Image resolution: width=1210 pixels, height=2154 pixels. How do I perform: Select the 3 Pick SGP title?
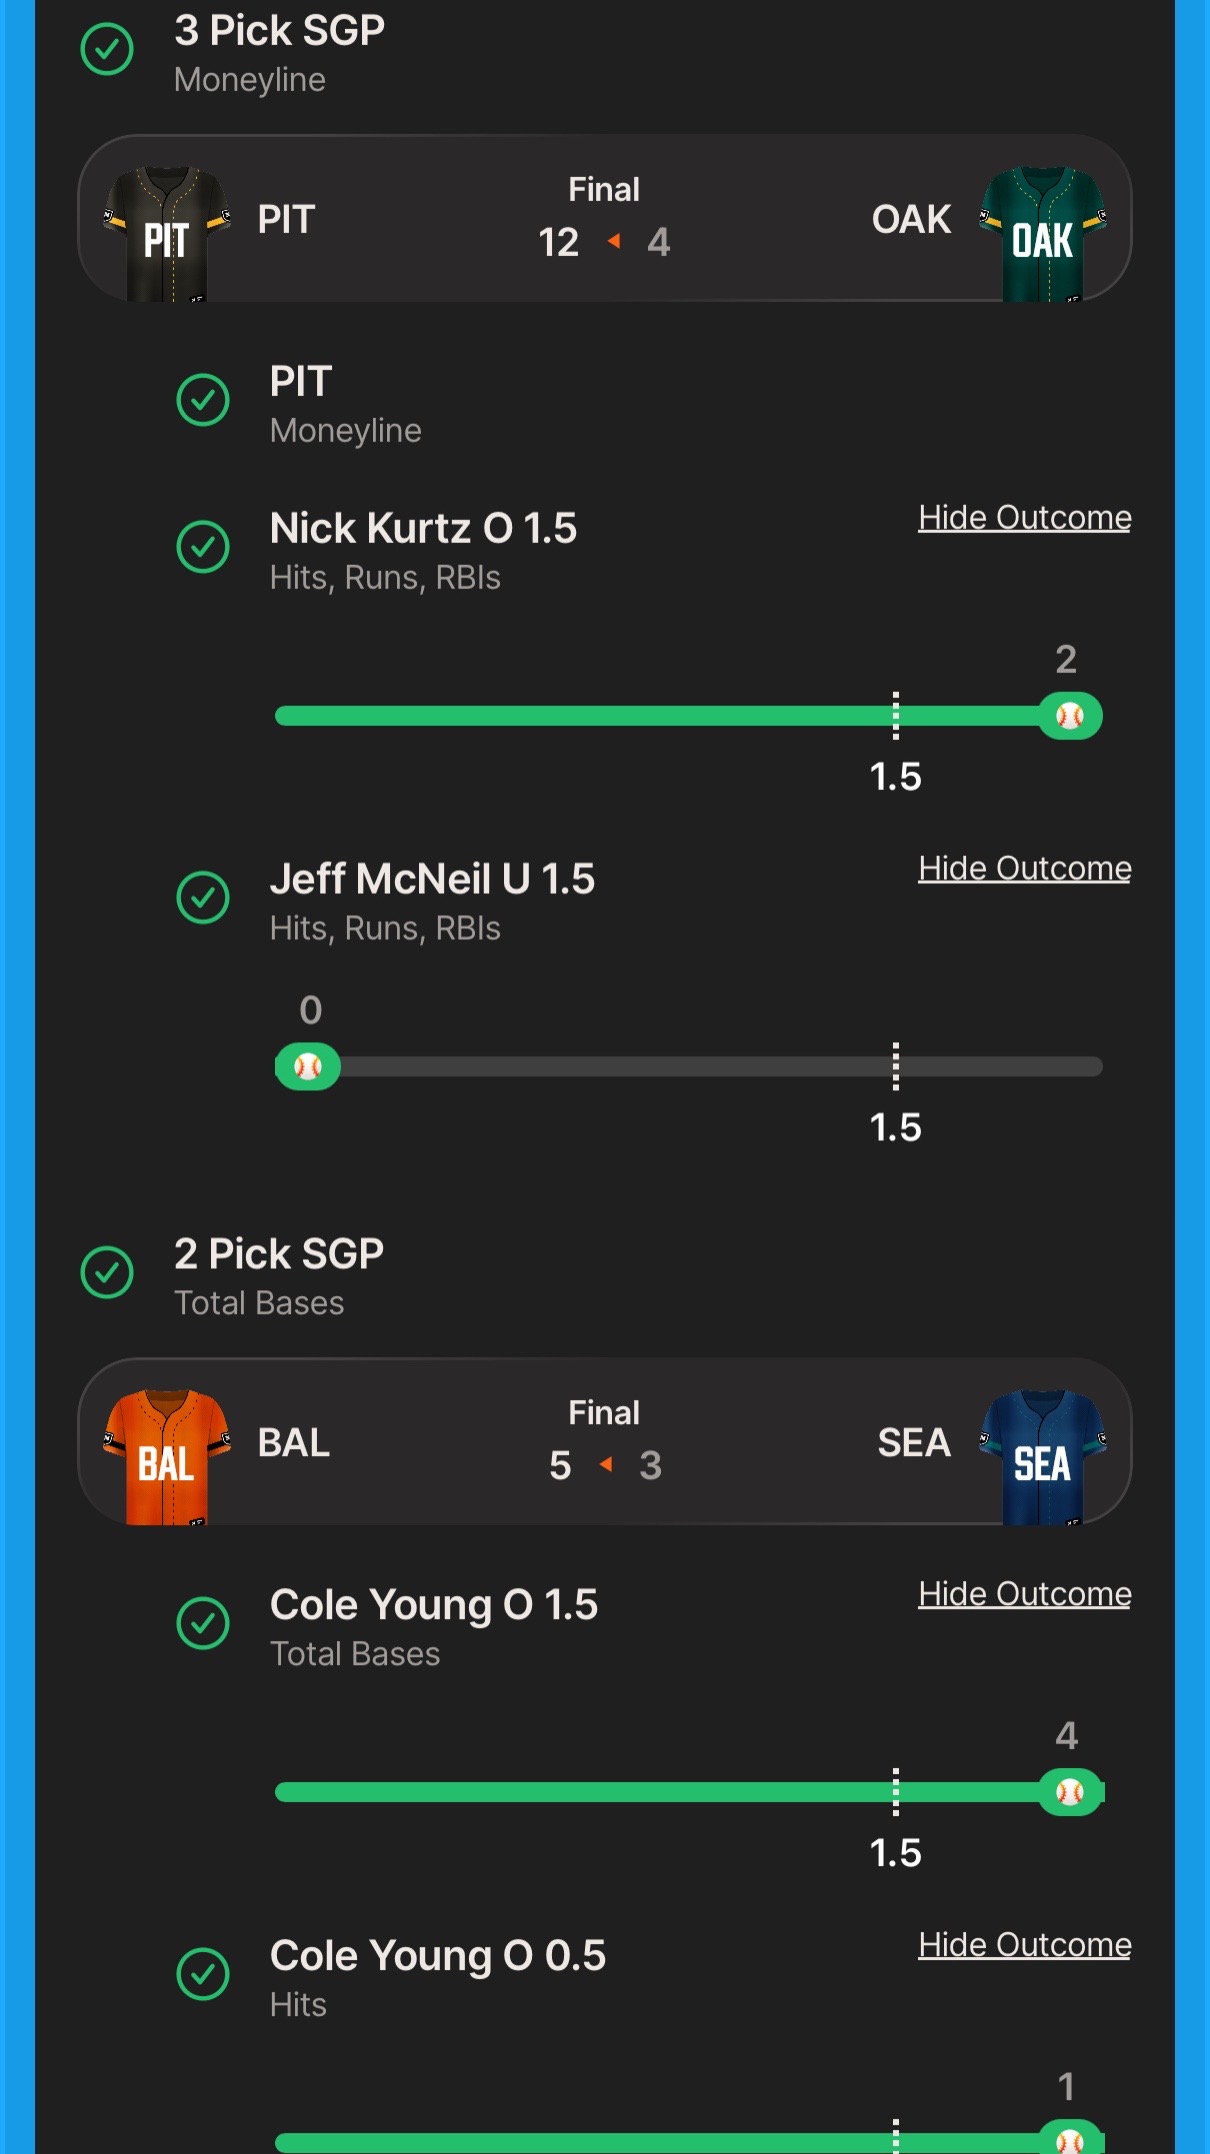point(279,30)
